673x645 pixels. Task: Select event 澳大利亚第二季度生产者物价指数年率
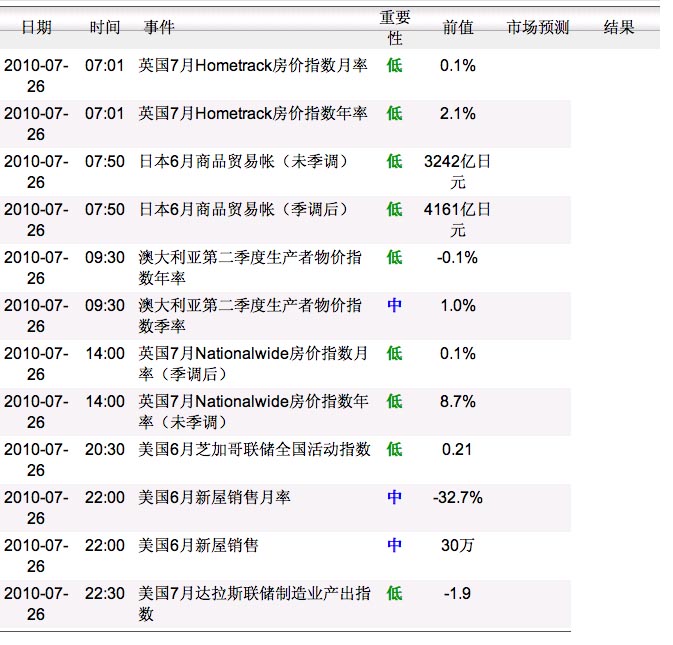tap(250, 268)
